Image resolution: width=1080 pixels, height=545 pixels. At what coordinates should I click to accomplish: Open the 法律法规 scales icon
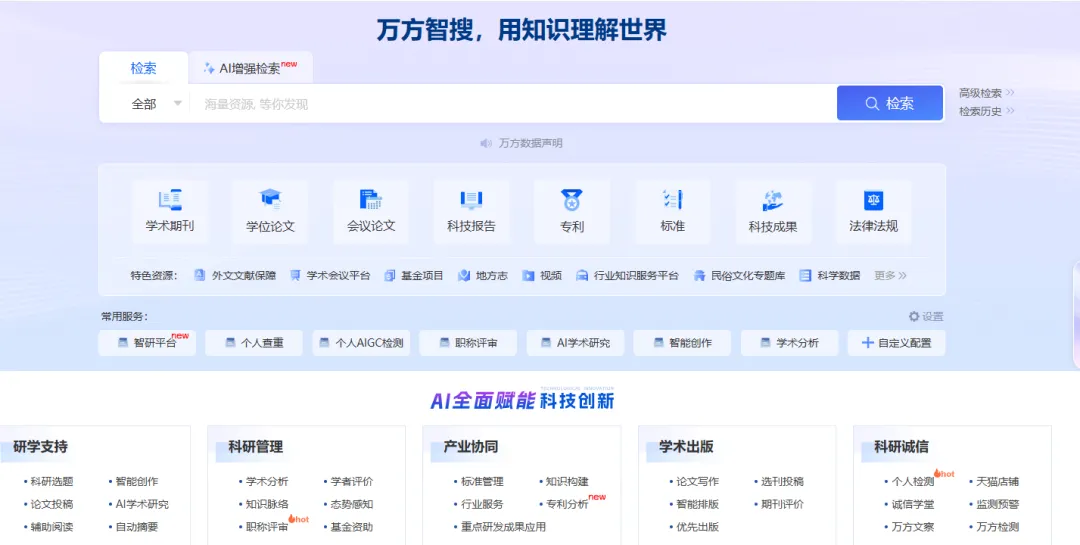pyautogui.click(x=873, y=200)
